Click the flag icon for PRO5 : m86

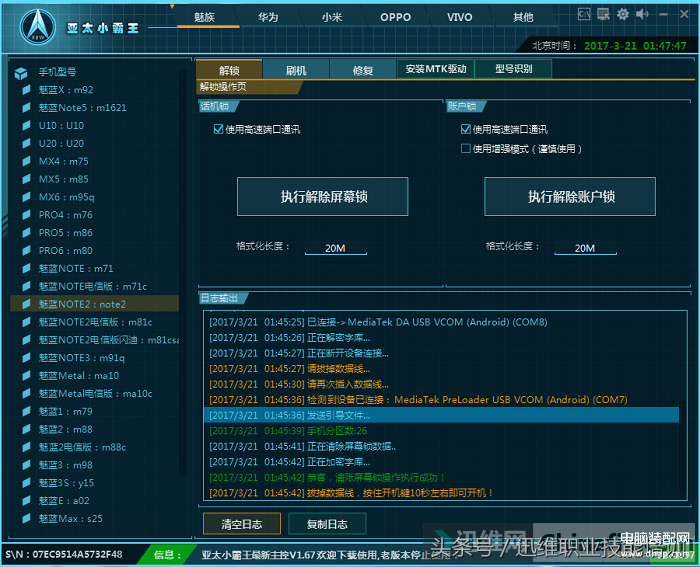click(x=26, y=233)
